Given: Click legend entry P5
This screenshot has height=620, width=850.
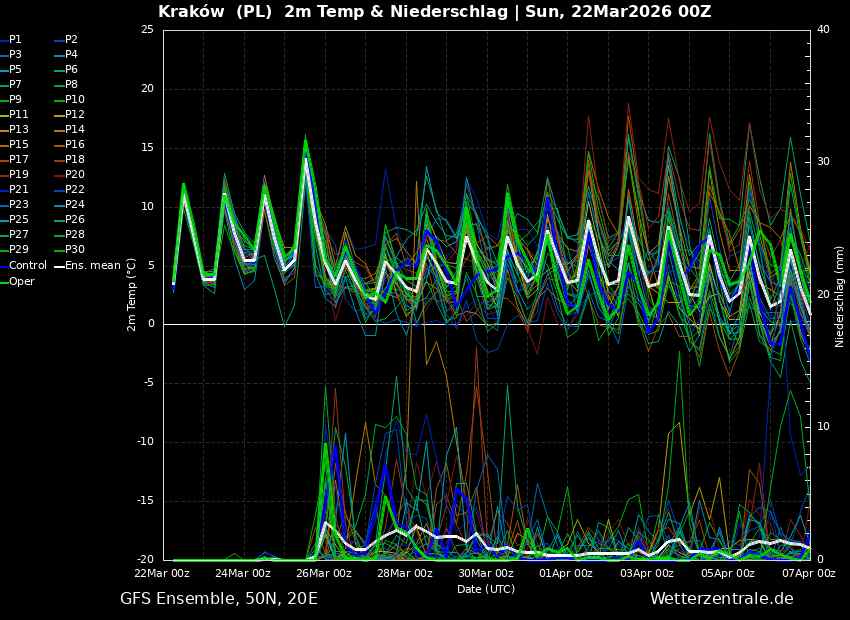Looking at the screenshot, I should pyautogui.click(x=11, y=69).
